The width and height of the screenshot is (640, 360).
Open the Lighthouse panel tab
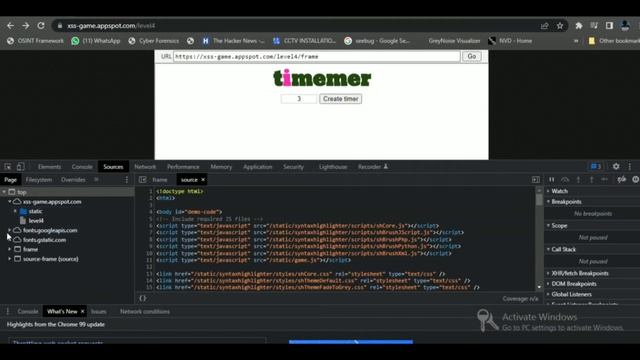click(x=333, y=167)
